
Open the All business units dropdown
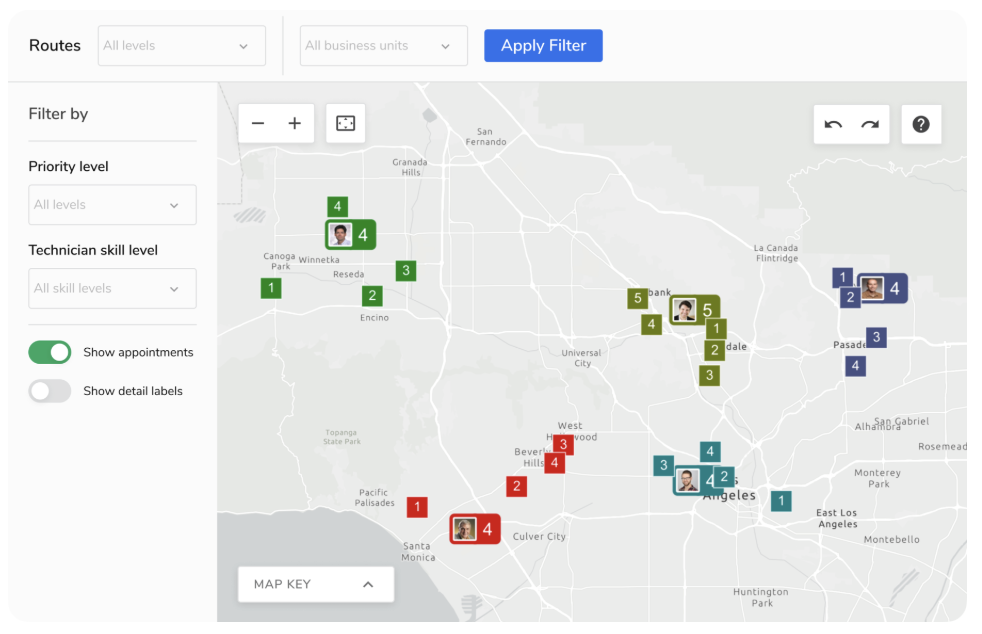tap(384, 46)
